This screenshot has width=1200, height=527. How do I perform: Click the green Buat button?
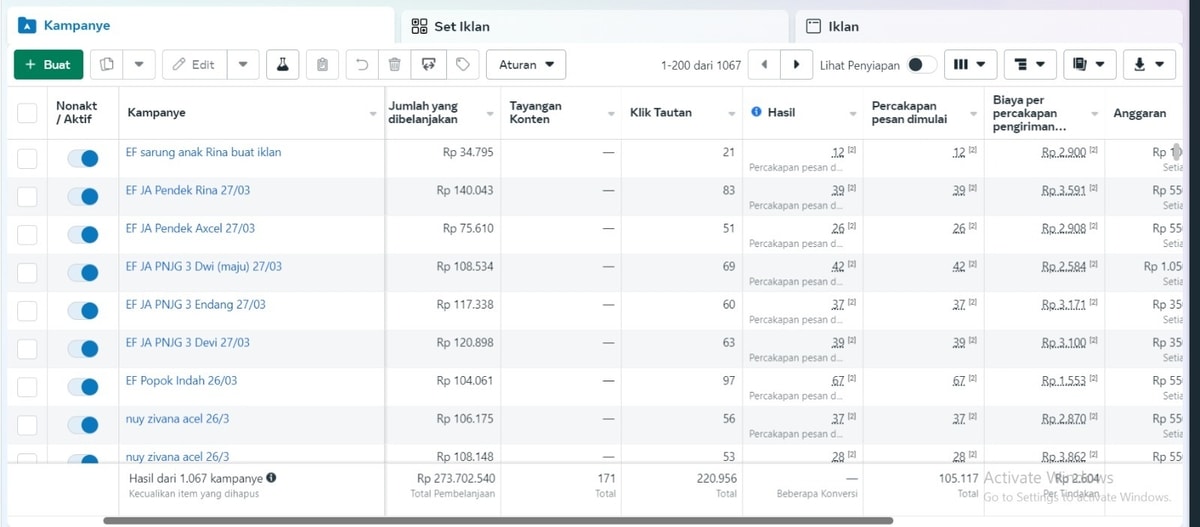click(x=48, y=65)
